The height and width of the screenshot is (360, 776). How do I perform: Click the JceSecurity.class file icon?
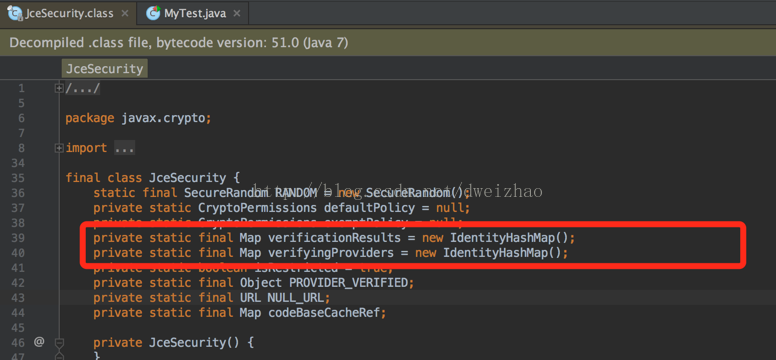[15, 13]
